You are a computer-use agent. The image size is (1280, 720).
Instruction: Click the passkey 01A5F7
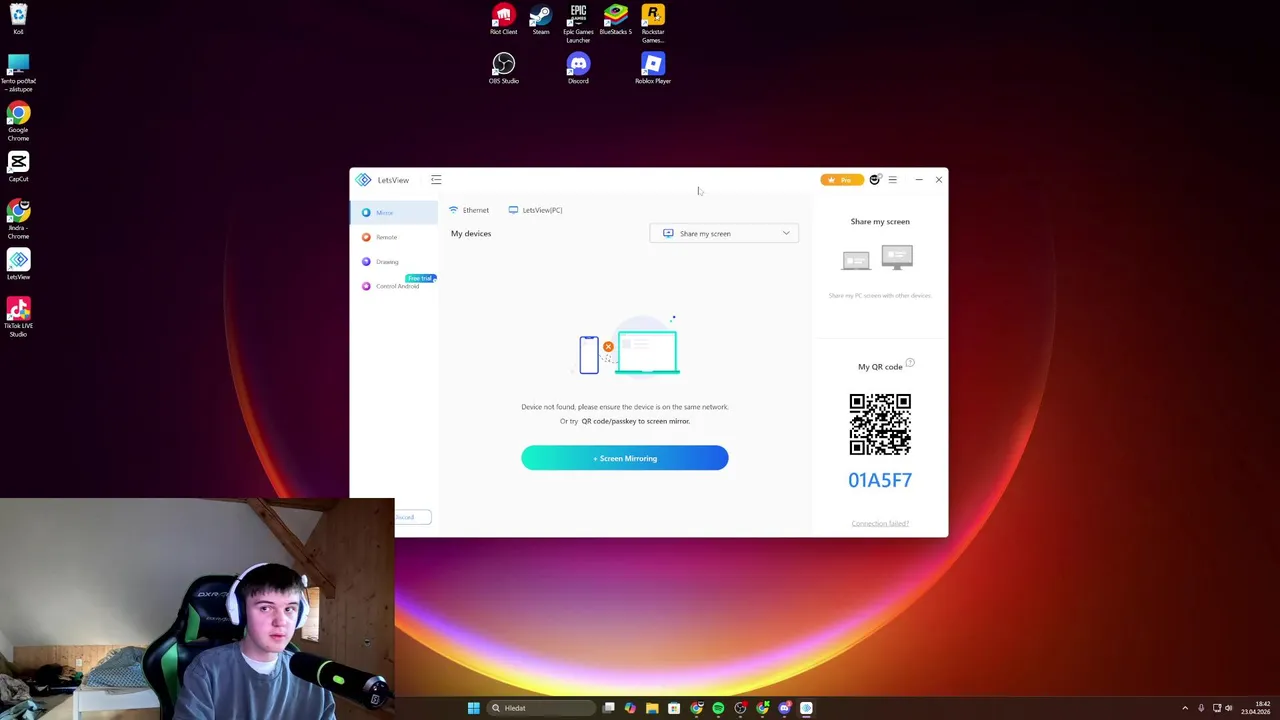pos(880,480)
